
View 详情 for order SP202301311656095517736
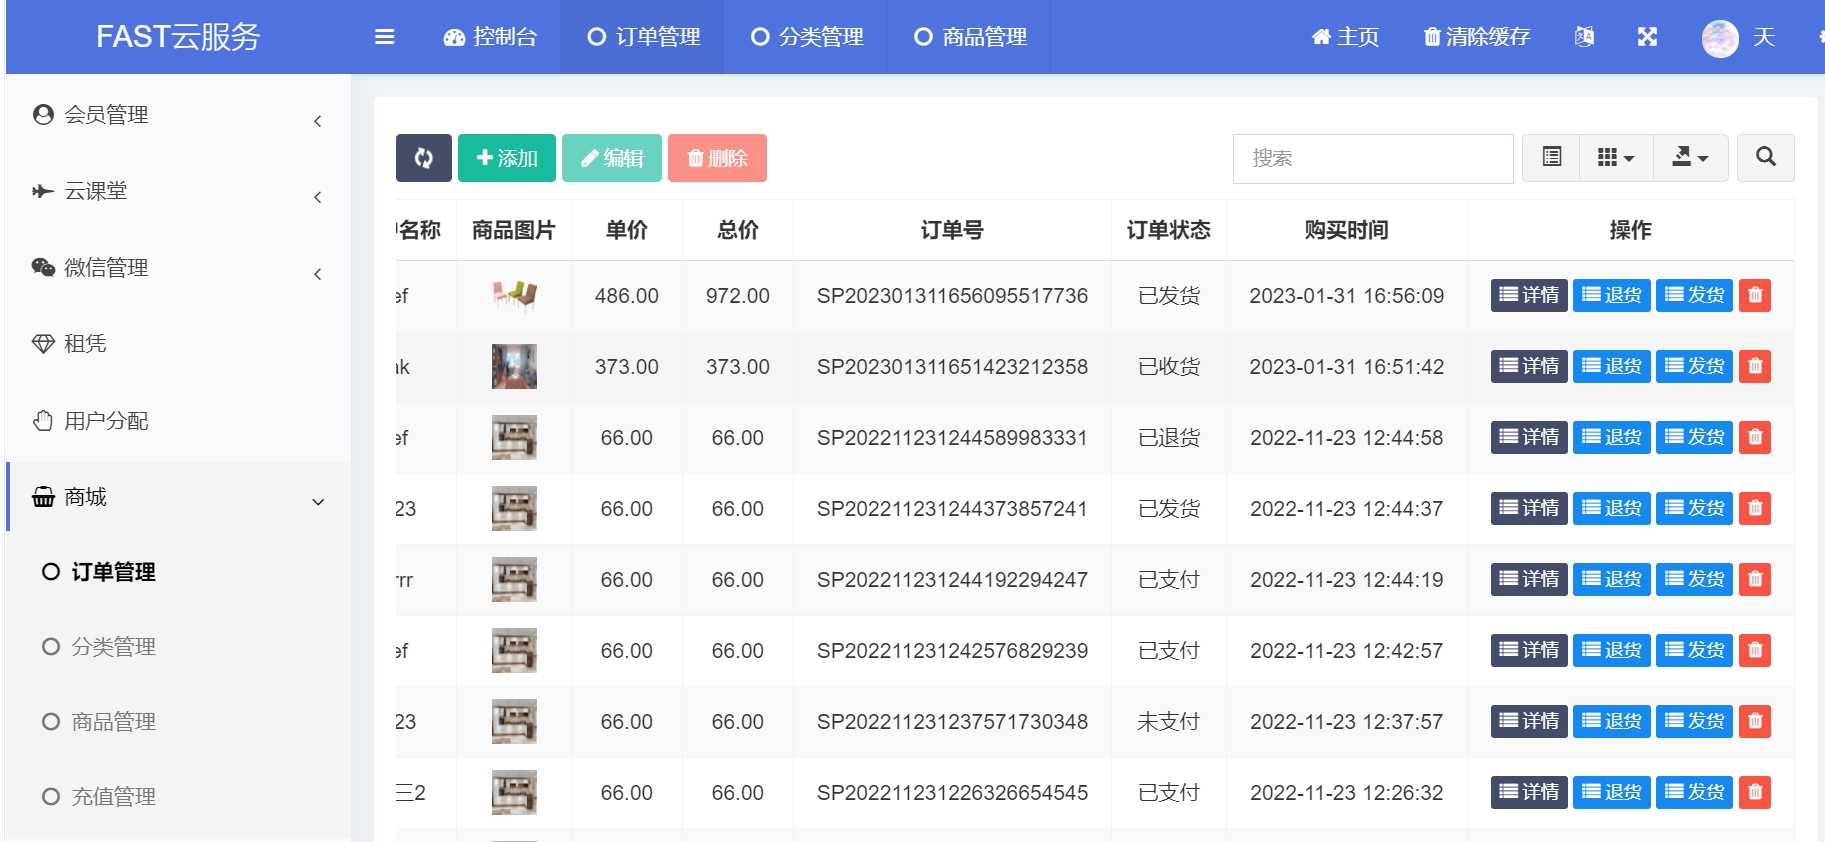(x=1529, y=295)
